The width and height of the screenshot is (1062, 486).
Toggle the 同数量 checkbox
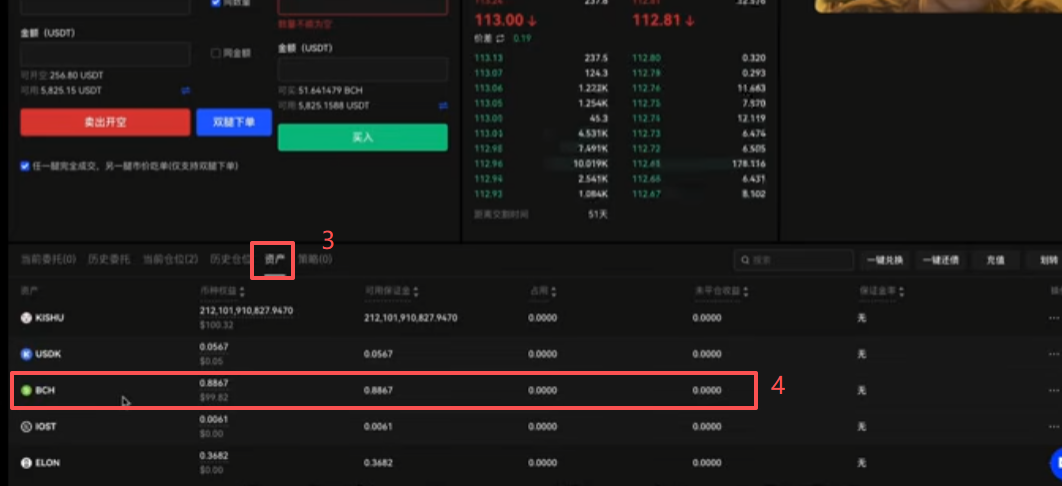coord(216,2)
